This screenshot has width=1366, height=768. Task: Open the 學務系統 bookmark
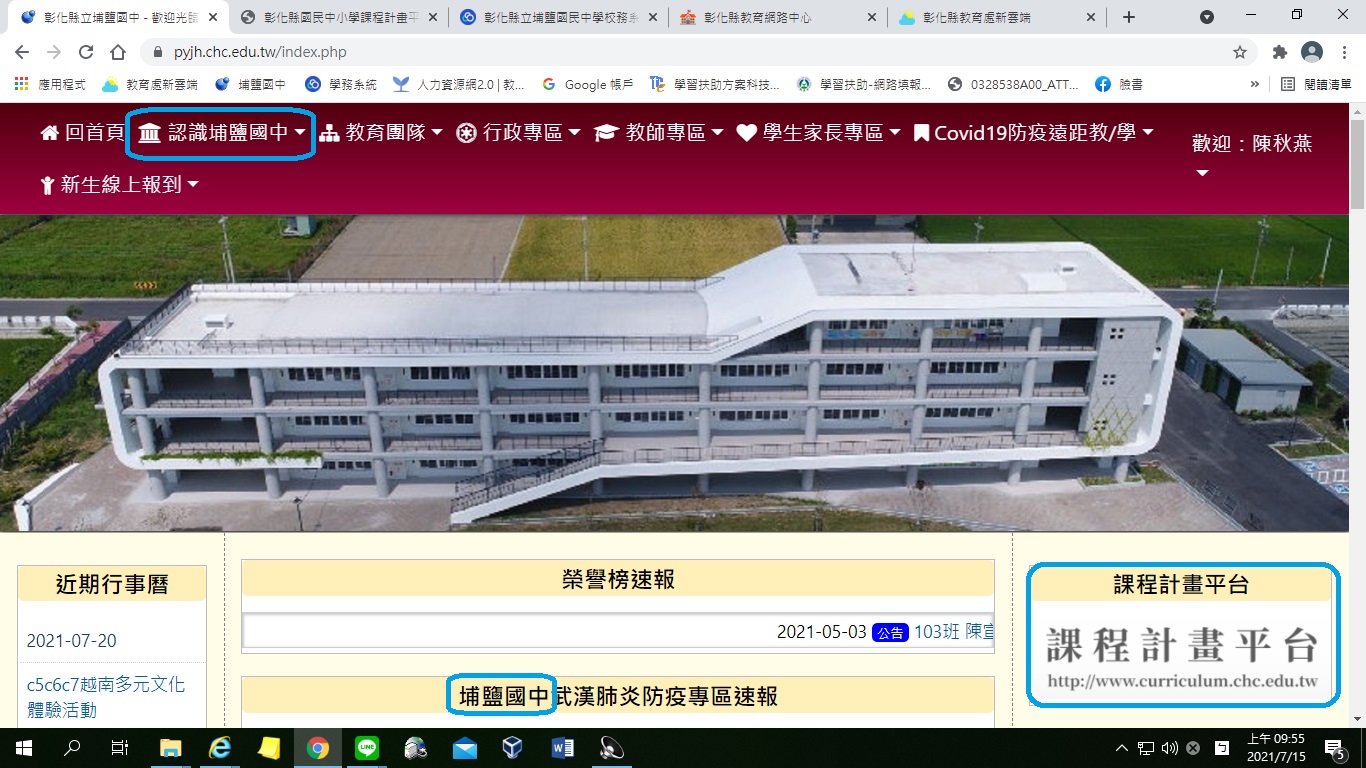pyautogui.click(x=341, y=85)
